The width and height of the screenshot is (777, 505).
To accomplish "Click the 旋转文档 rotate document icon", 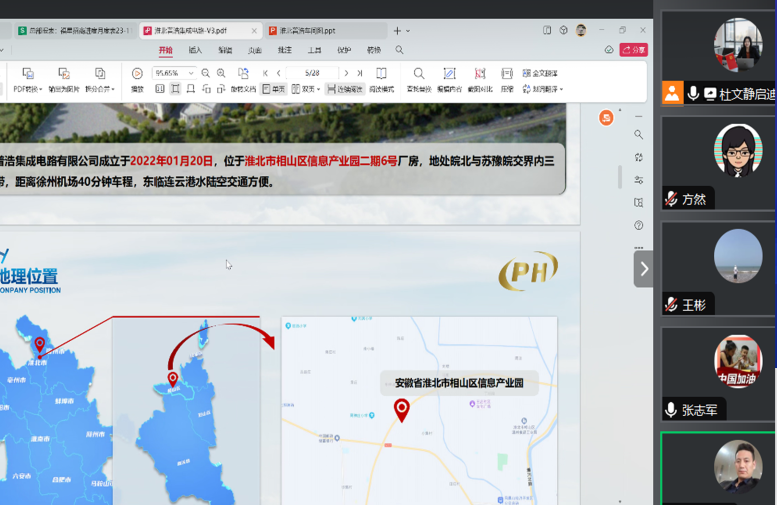I will pos(243,73).
